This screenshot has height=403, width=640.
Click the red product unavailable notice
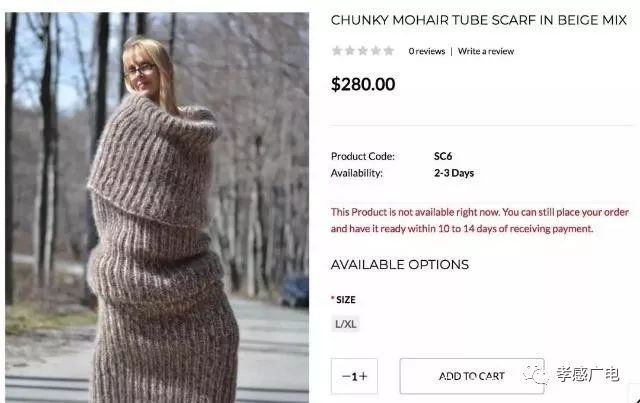coord(480,220)
